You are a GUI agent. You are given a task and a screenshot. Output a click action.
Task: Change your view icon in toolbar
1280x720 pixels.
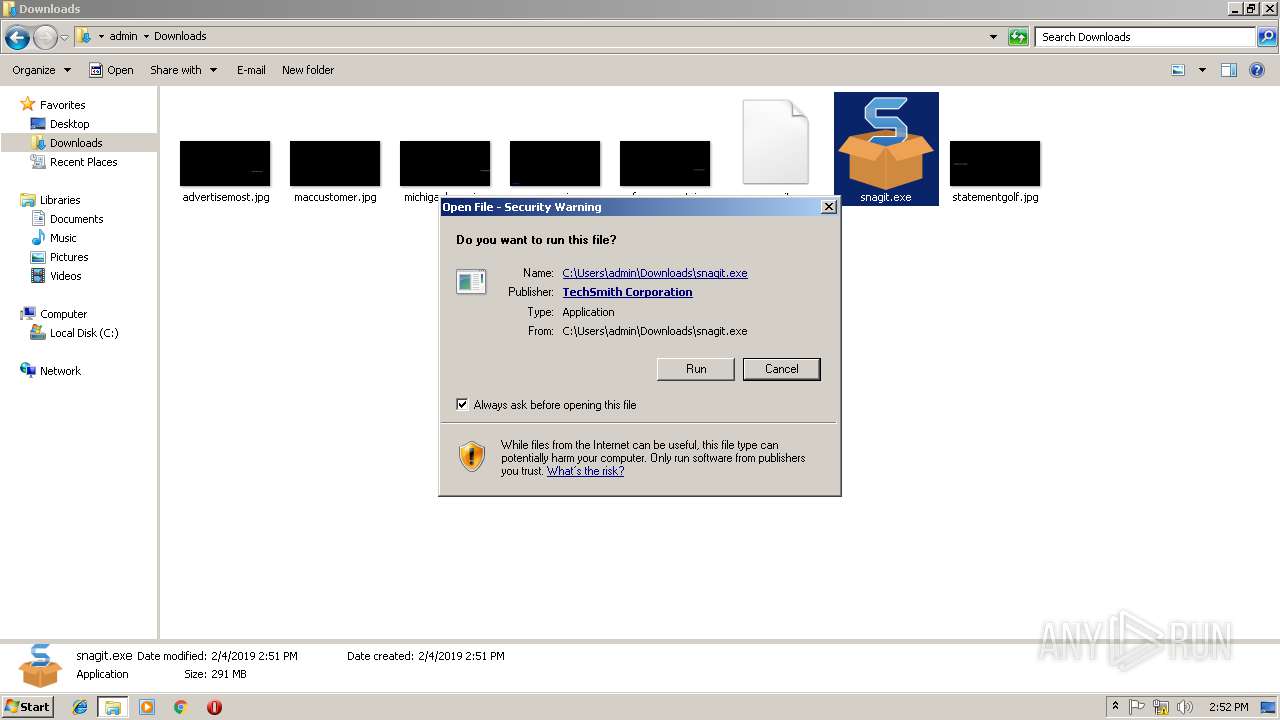pos(1178,70)
